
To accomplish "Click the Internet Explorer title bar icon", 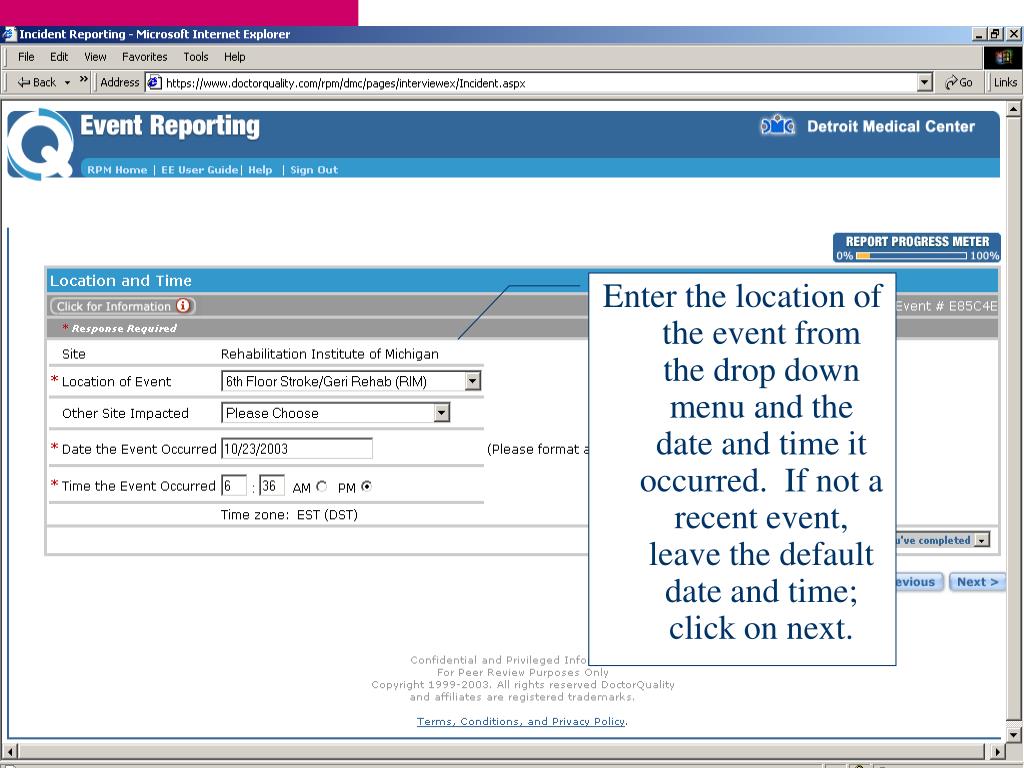I will [x=9, y=34].
